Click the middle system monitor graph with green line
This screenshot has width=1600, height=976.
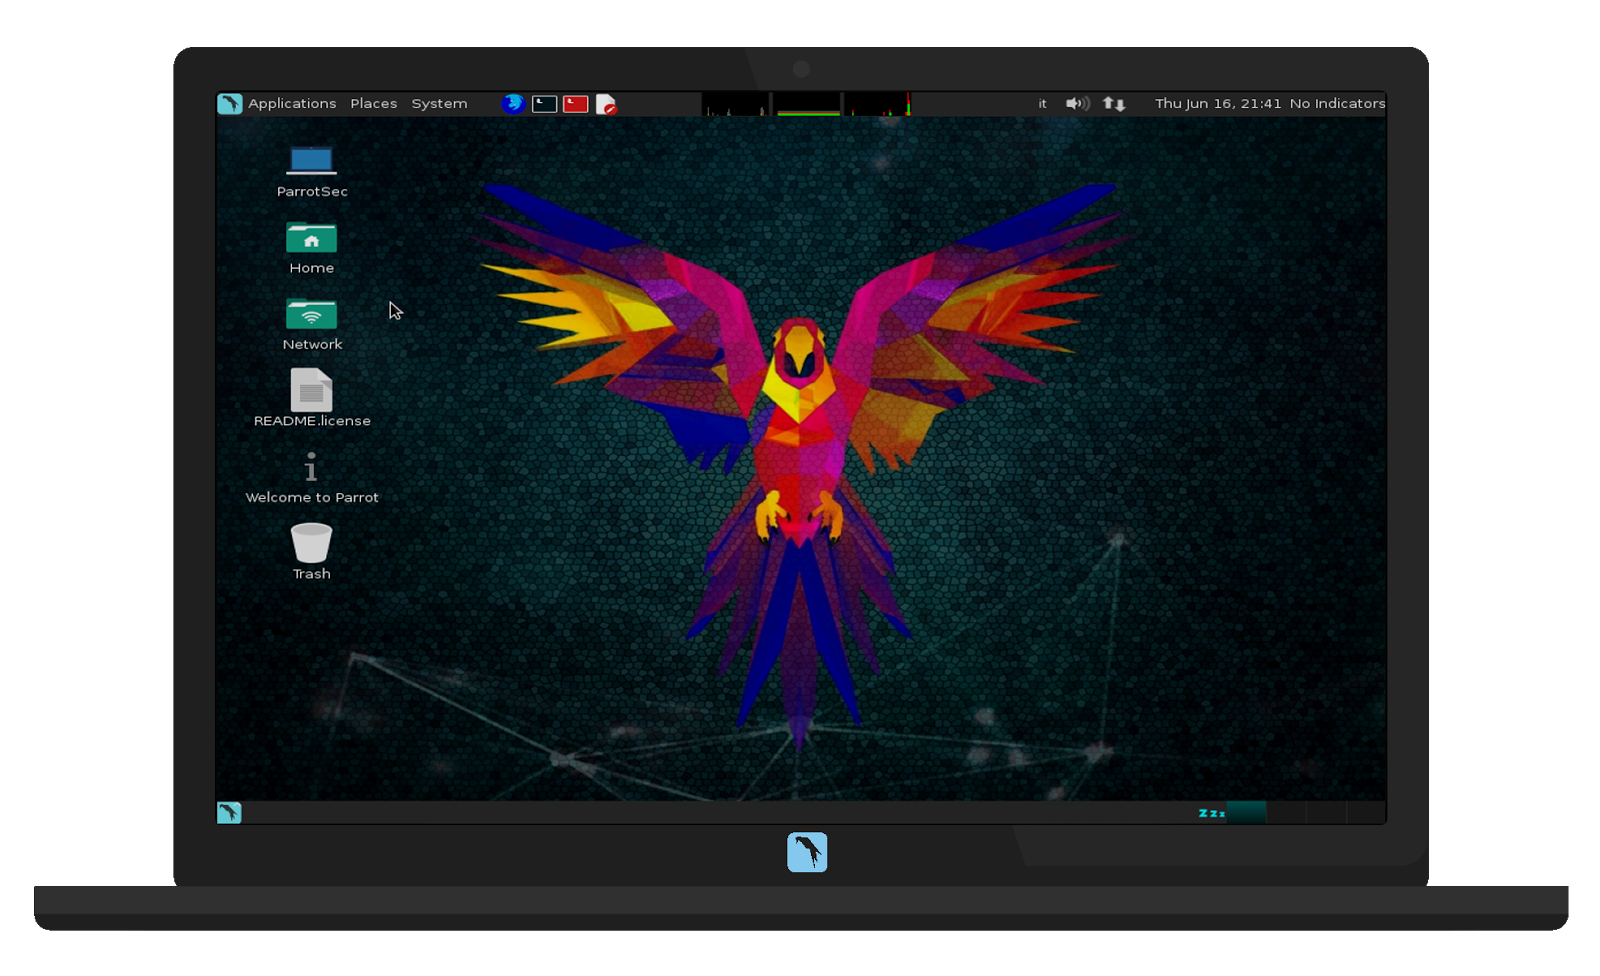tap(808, 104)
